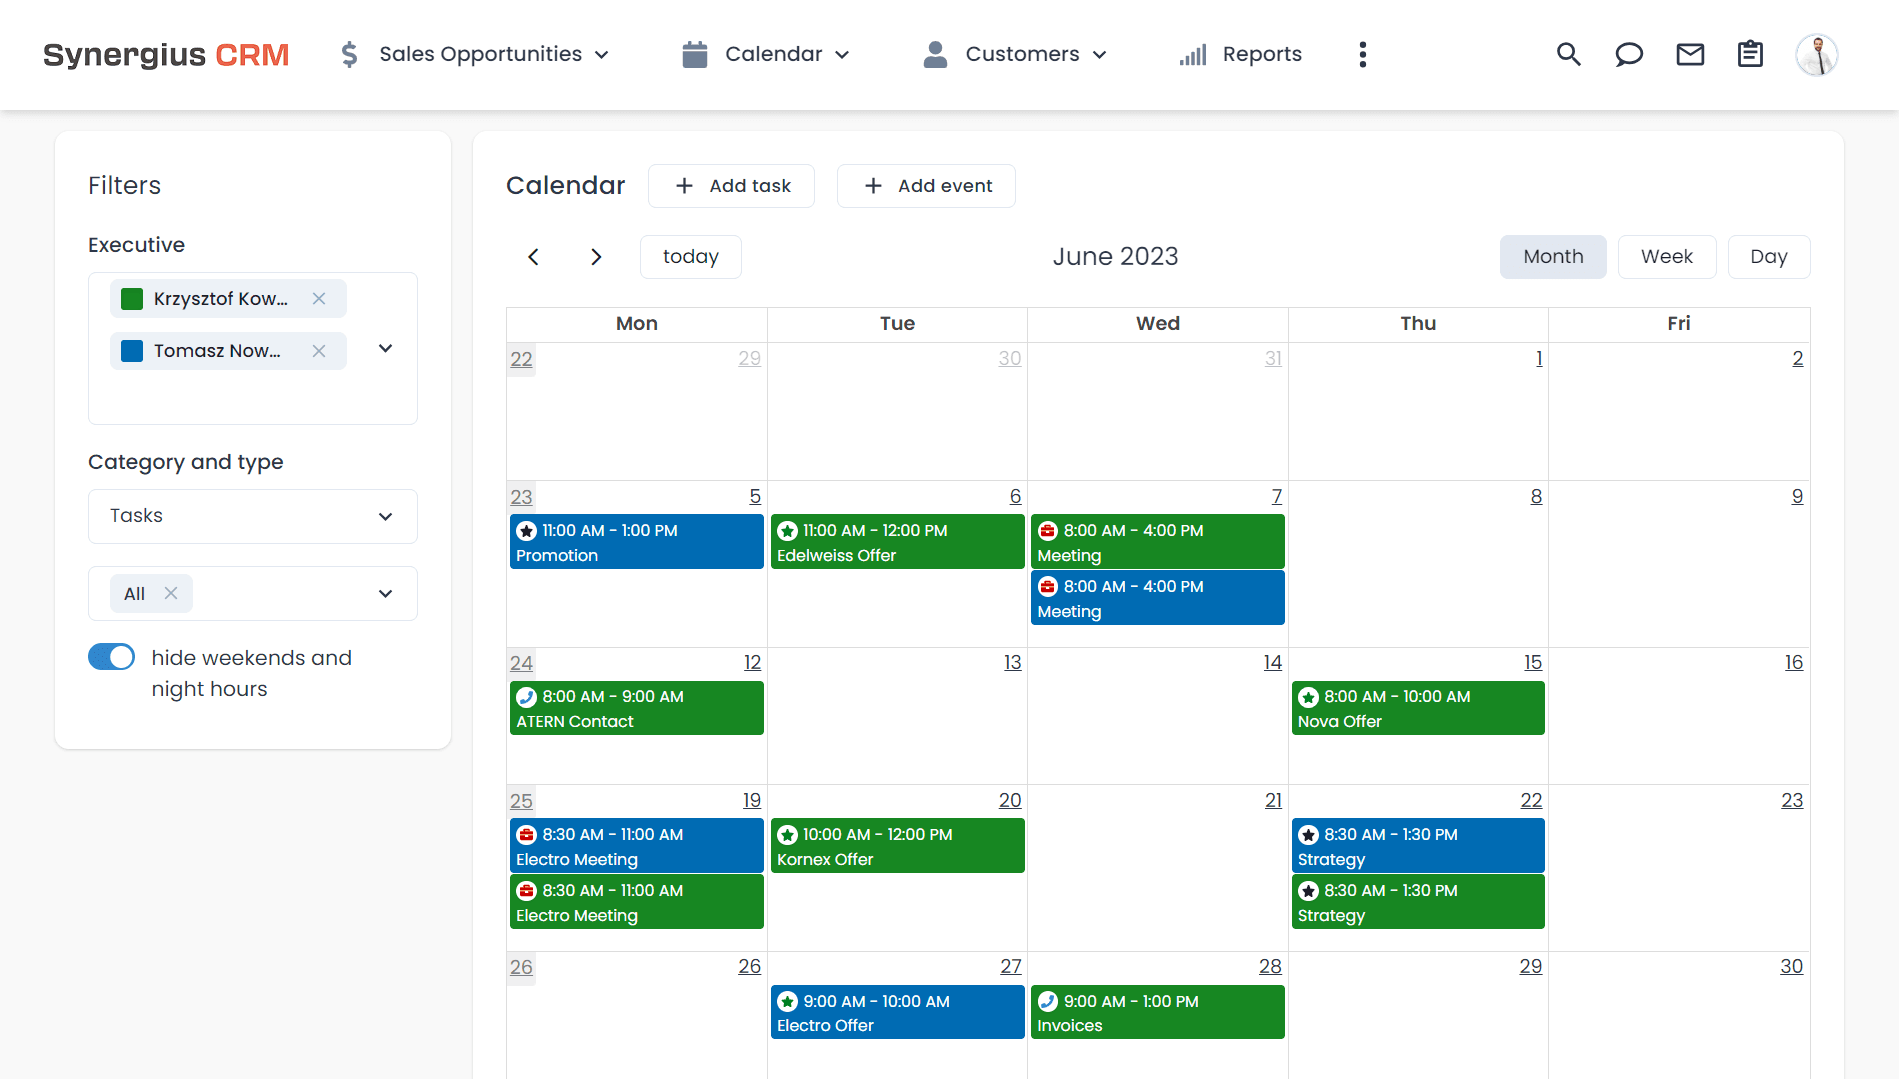Open the mail envelope icon
Image resolution: width=1899 pixels, height=1079 pixels.
1690,55
